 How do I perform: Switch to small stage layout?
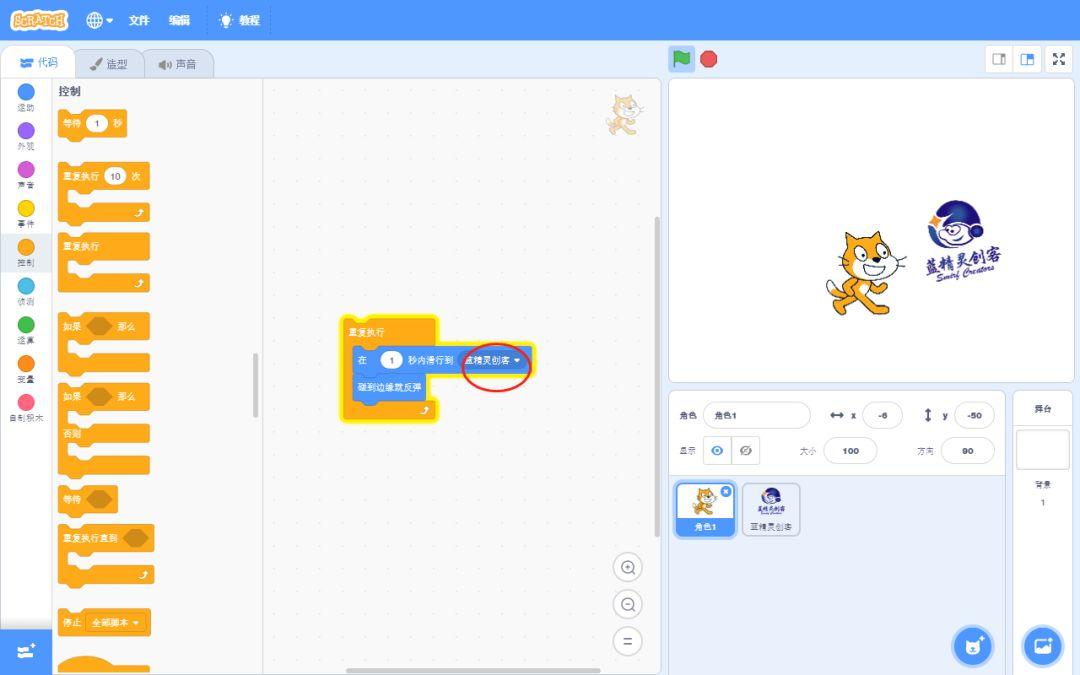pos(999,59)
